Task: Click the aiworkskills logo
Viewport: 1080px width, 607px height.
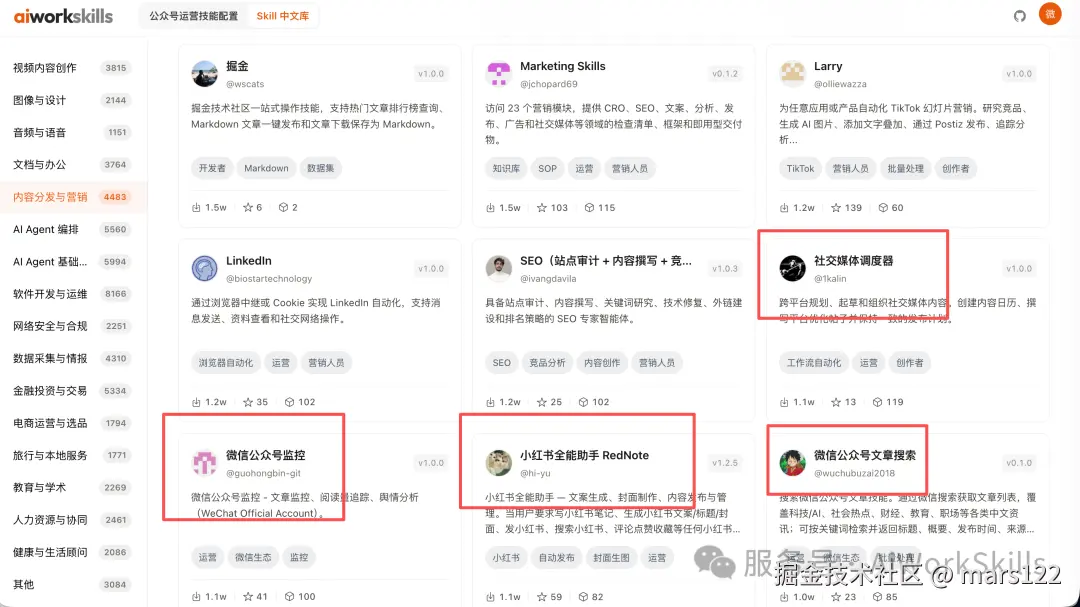Action: click(x=63, y=16)
